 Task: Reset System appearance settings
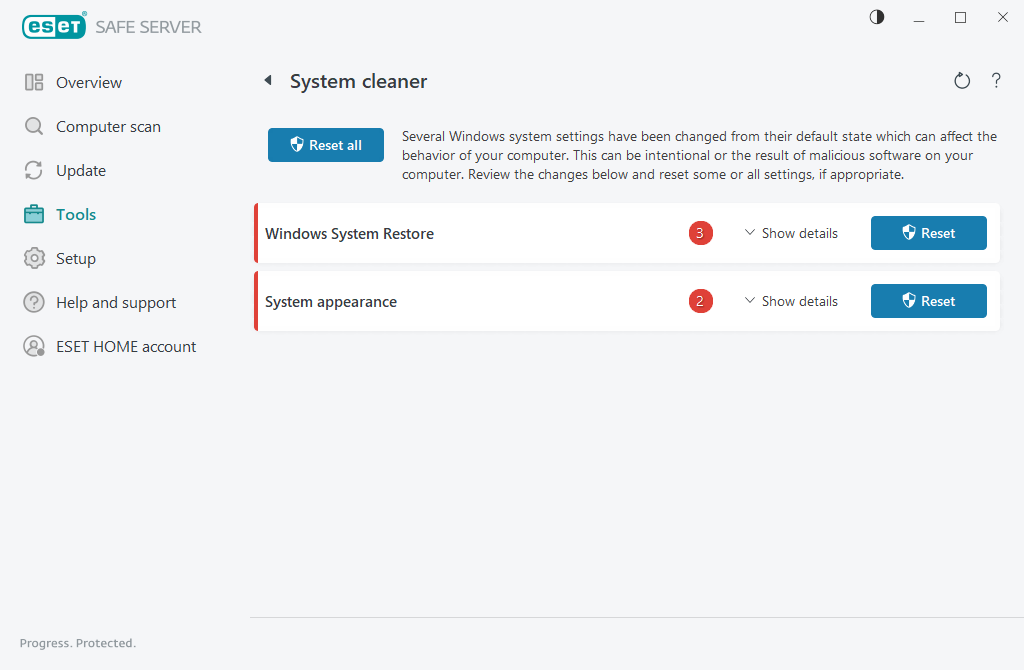pos(929,301)
